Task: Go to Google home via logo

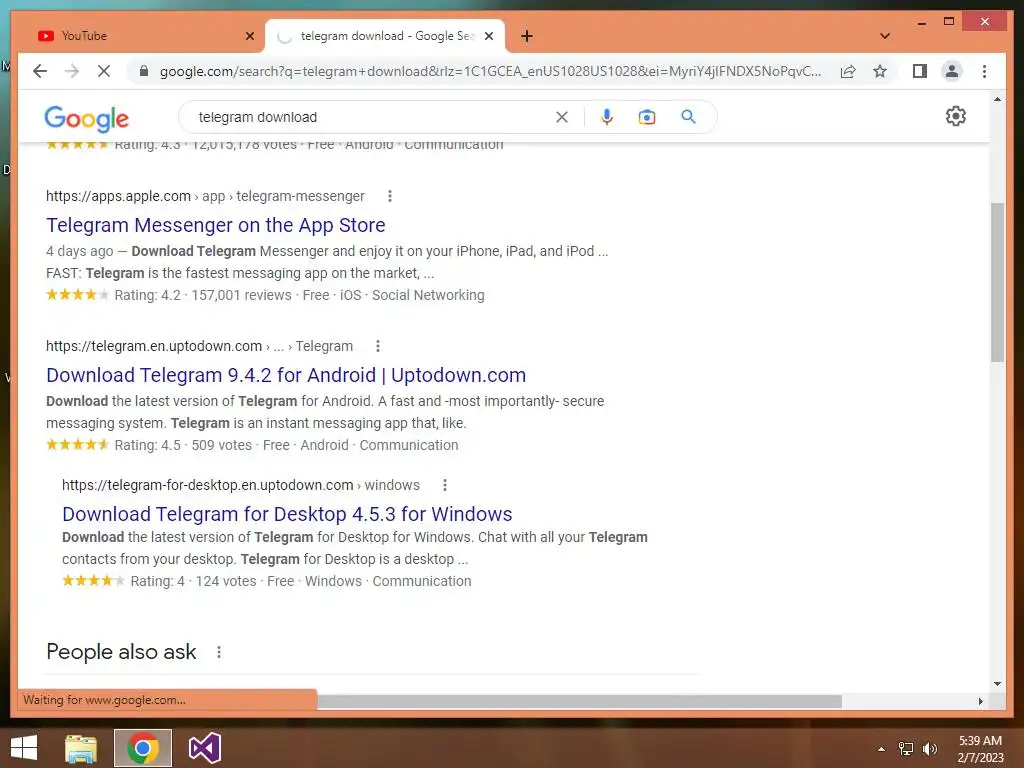Action: (86, 118)
